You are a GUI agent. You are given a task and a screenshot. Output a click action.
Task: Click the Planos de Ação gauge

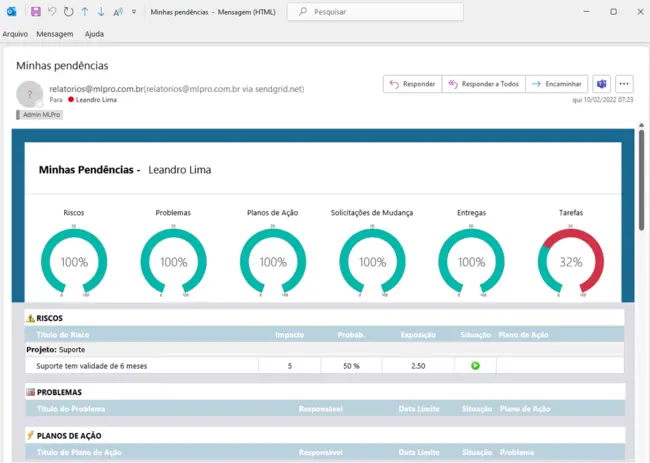(273, 262)
